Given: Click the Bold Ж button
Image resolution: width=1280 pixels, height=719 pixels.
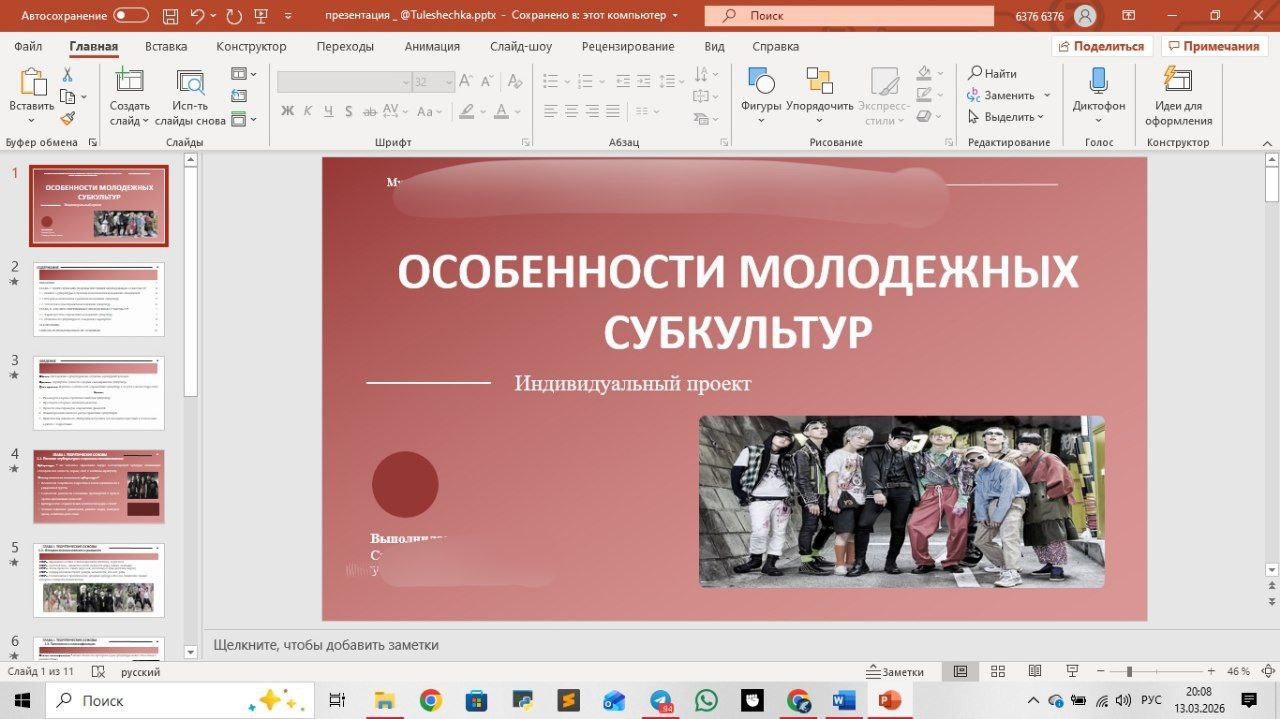Looking at the screenshot, I should (x=288, y=111).
